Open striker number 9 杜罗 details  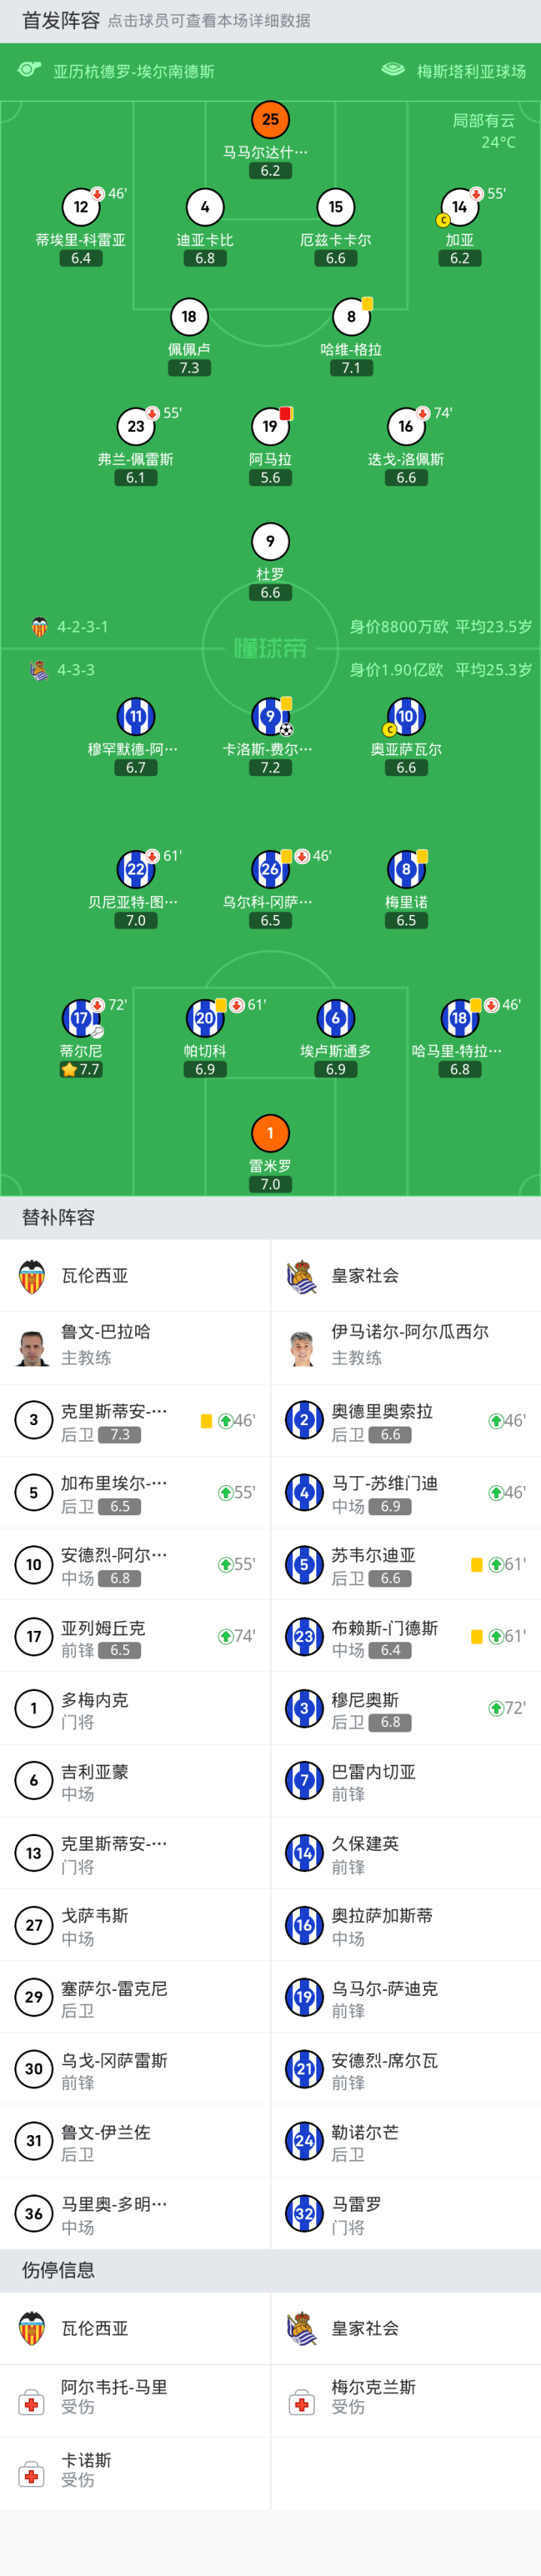coord(270,542)
